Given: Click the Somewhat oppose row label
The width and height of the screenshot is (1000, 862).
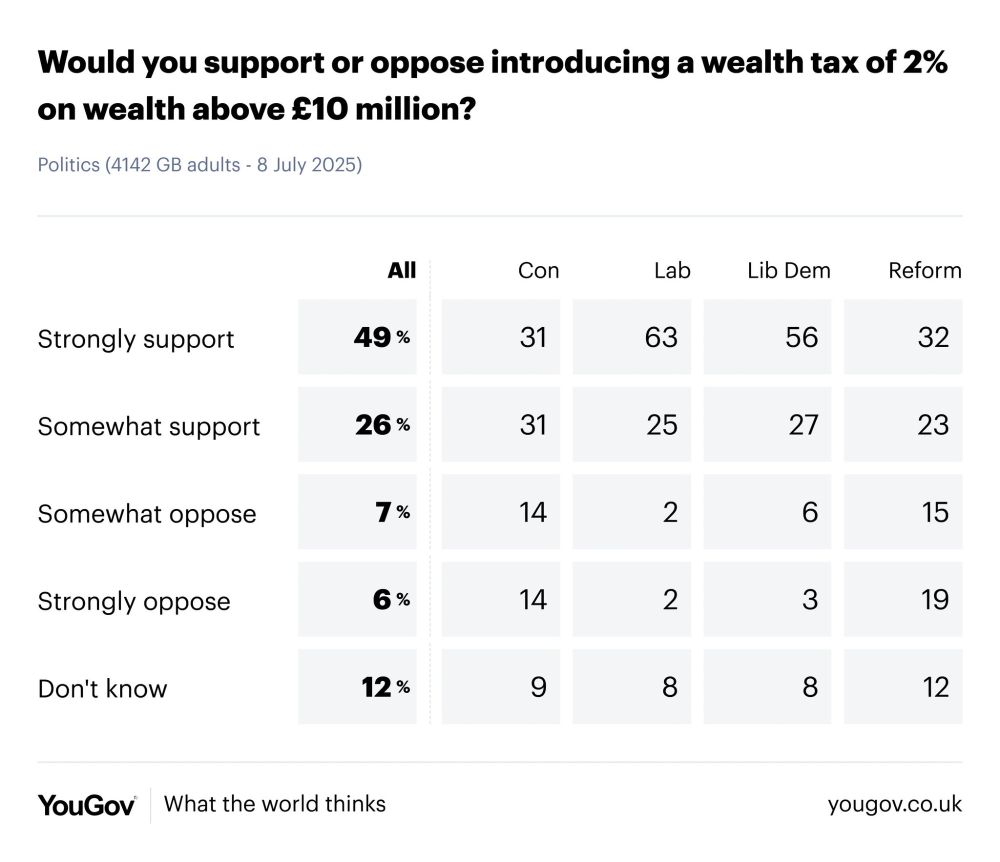Looking at the screenshot, I should (x=147, y=514).
